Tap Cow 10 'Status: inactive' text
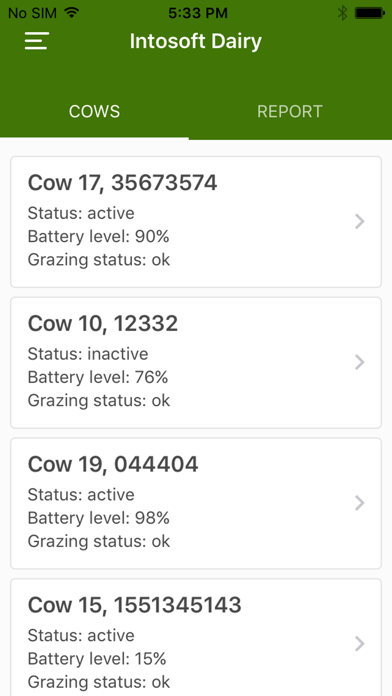This screenshot has height=696, width=392. click(x=88, y=354)
